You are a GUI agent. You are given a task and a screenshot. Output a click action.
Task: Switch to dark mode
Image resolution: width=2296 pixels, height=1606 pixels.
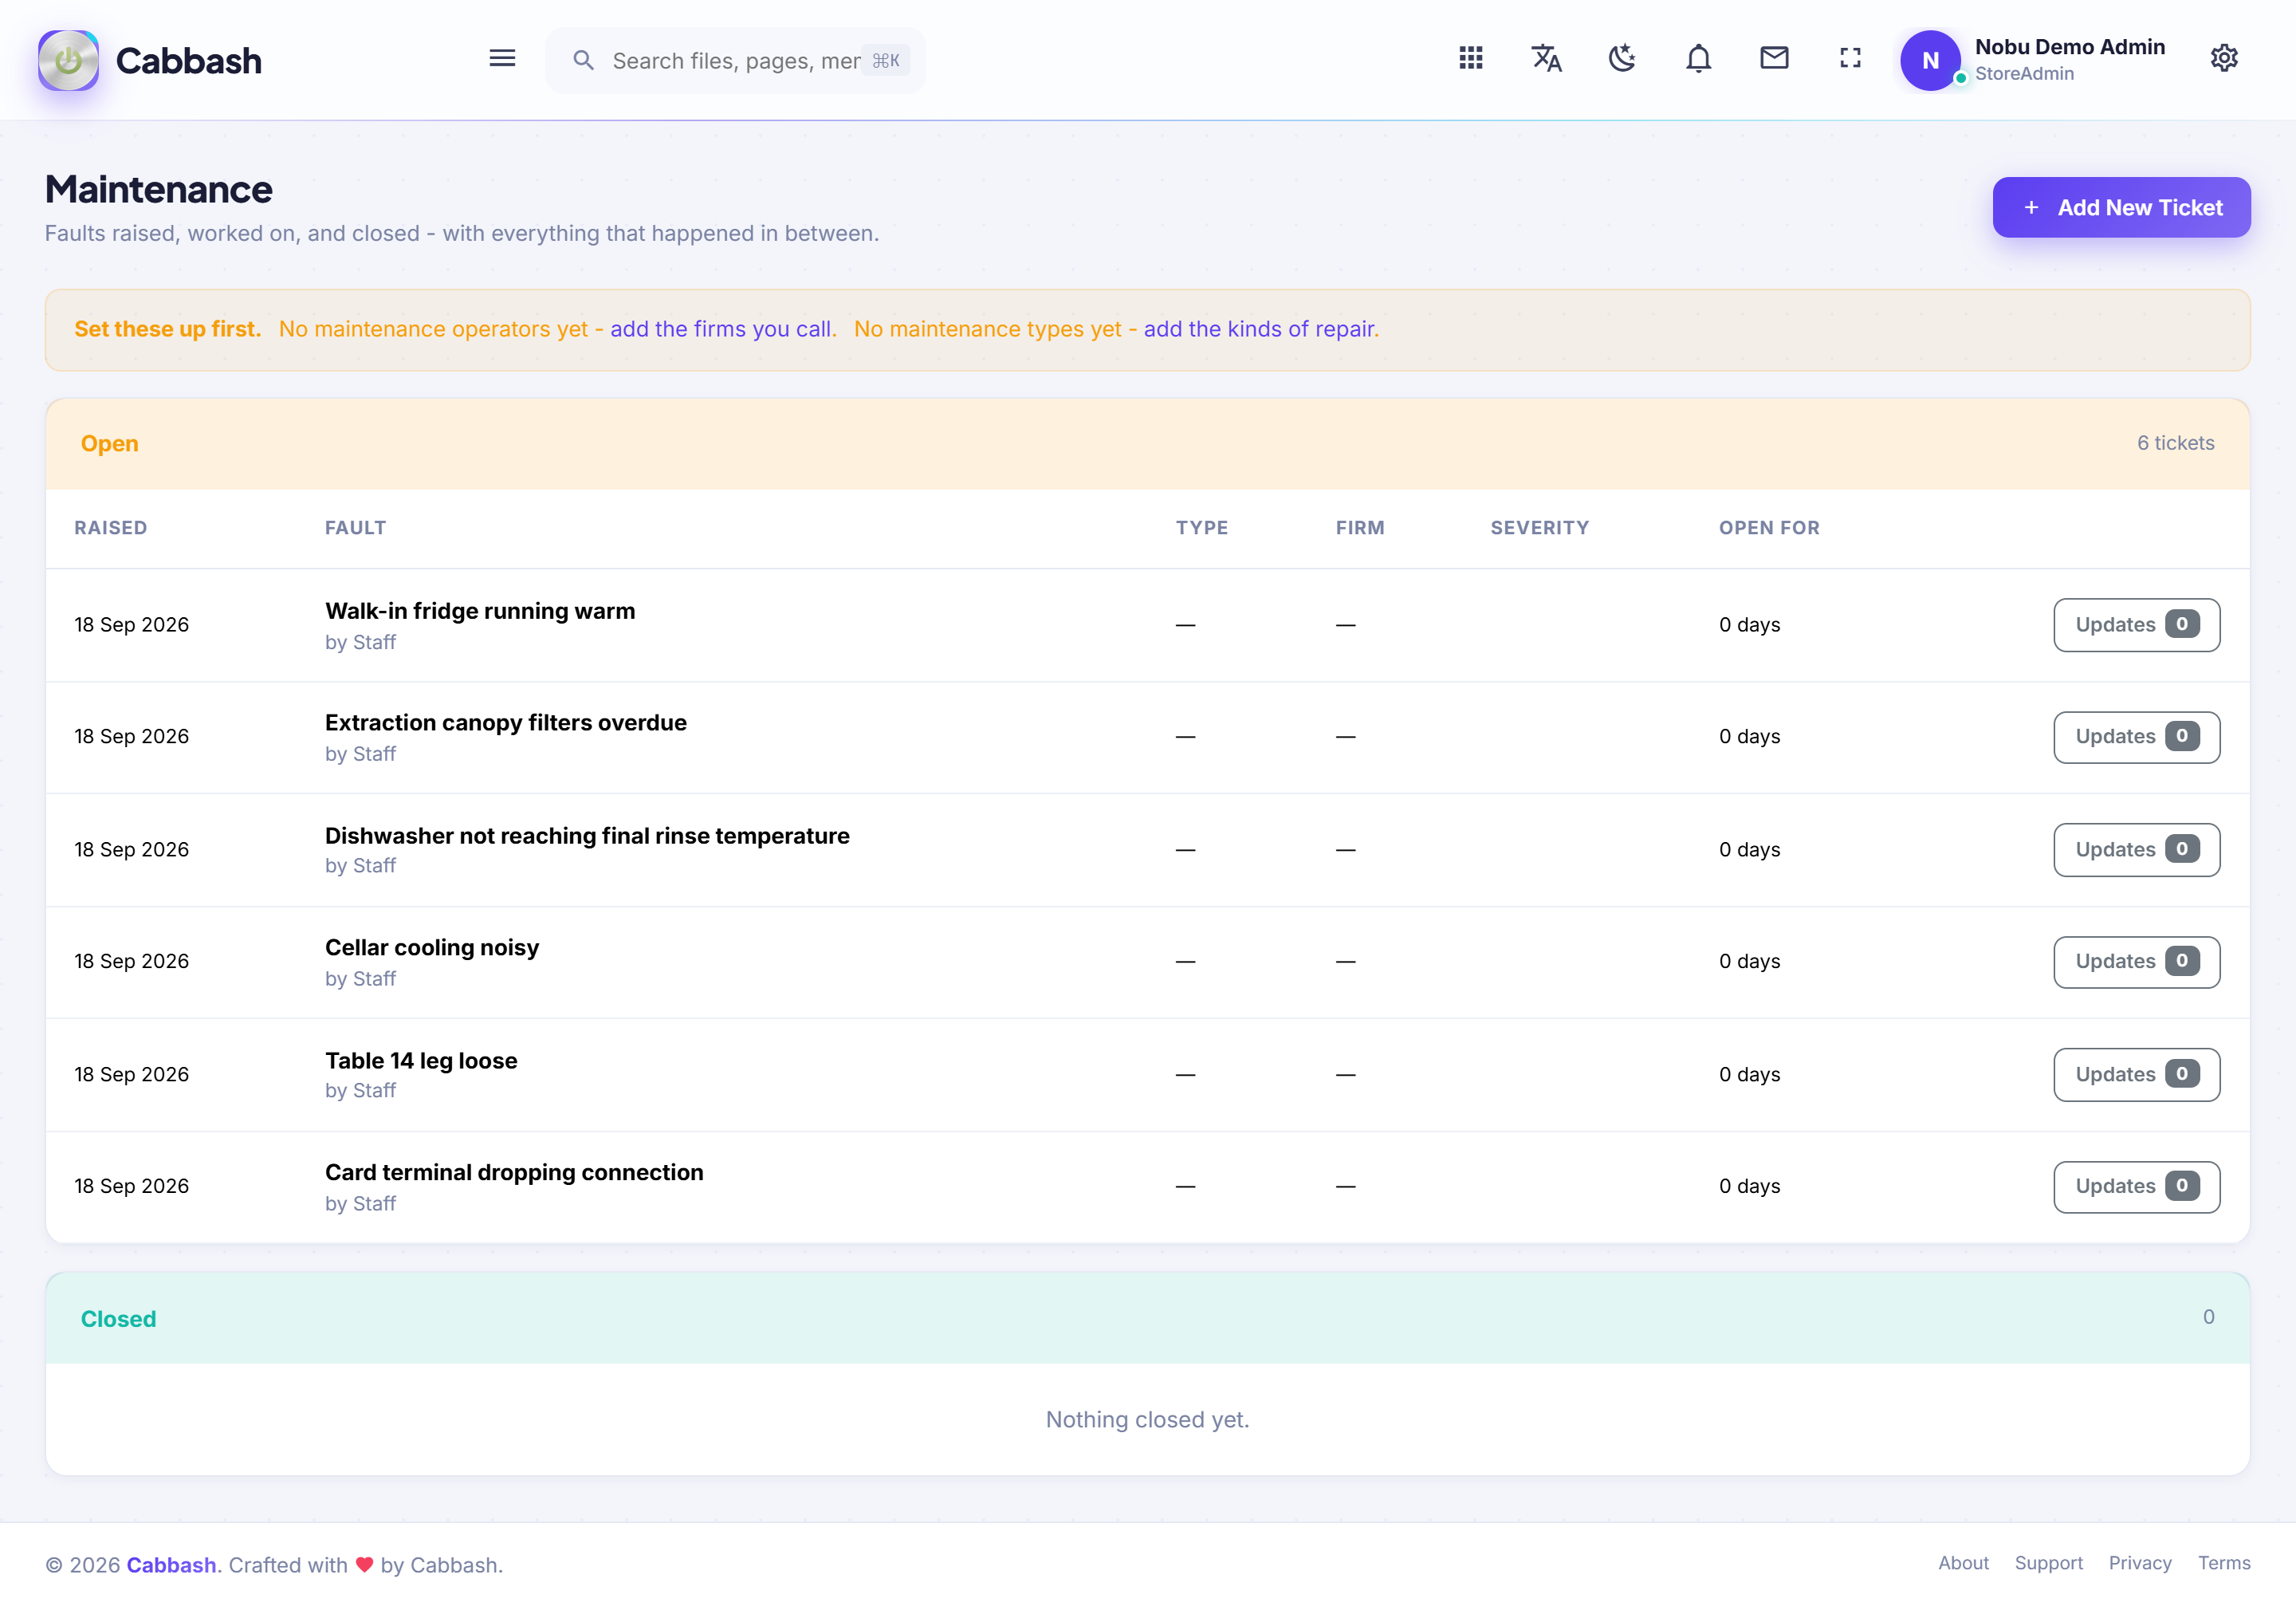1622,58
